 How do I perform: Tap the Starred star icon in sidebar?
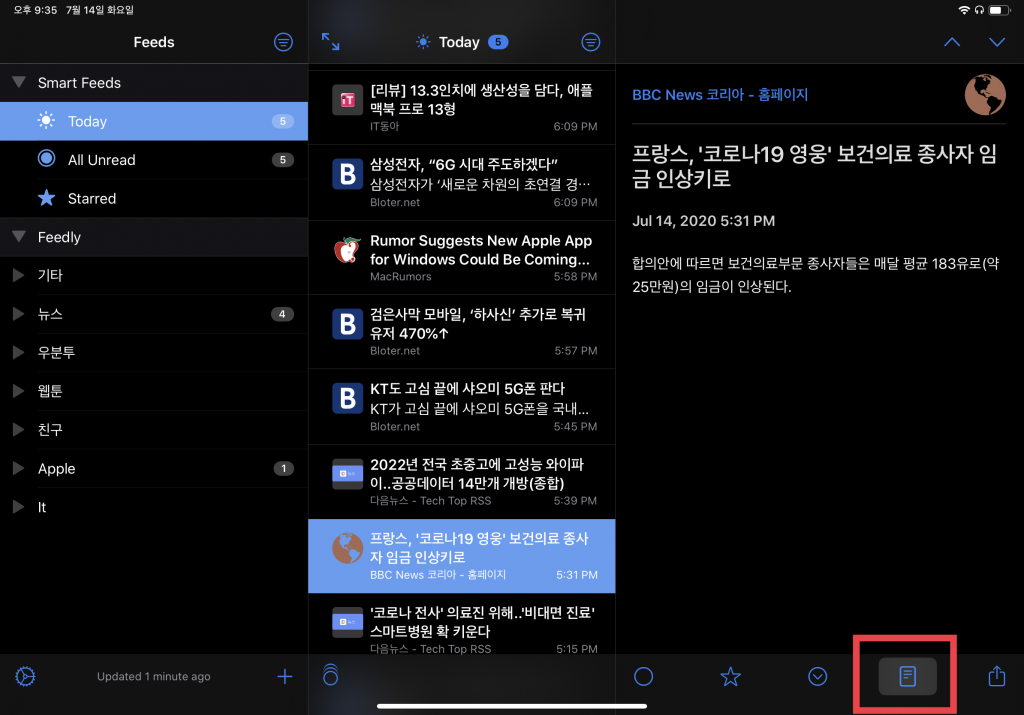(46, 198)
